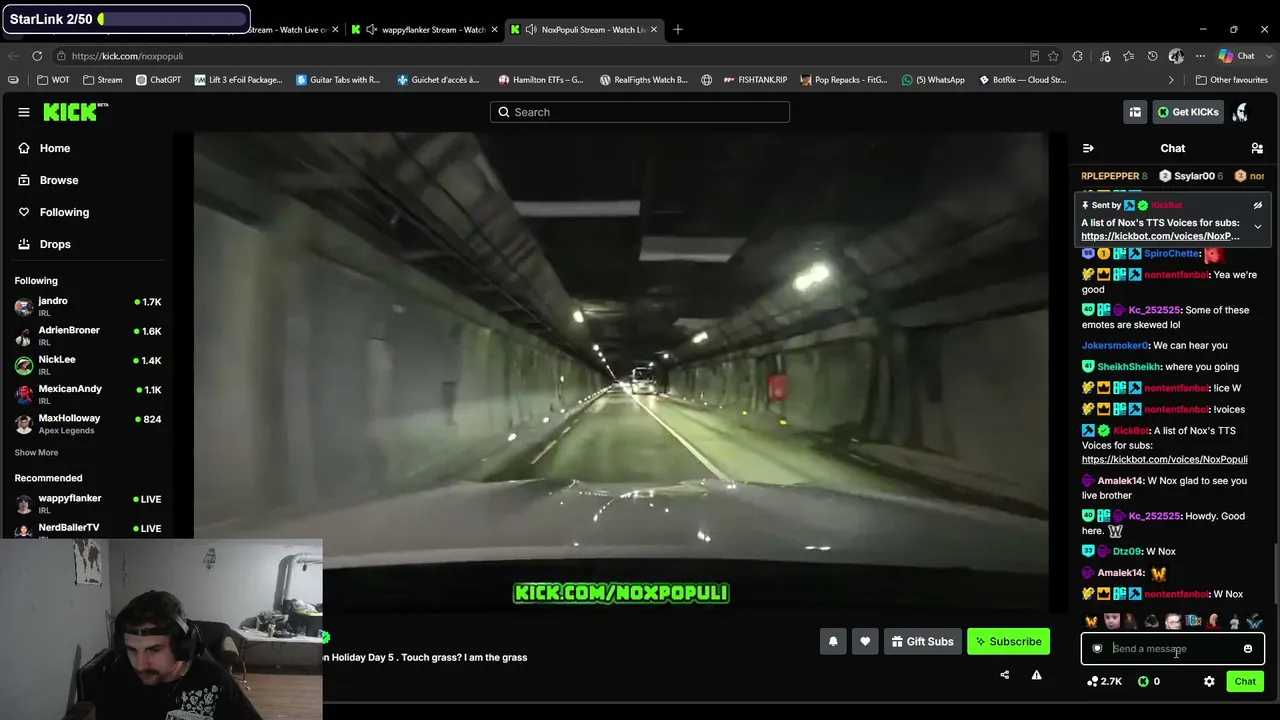Open the browser three-dot settings menu
The width and height of the screenshot is (1280, 720).
(x=1199, y=56)
